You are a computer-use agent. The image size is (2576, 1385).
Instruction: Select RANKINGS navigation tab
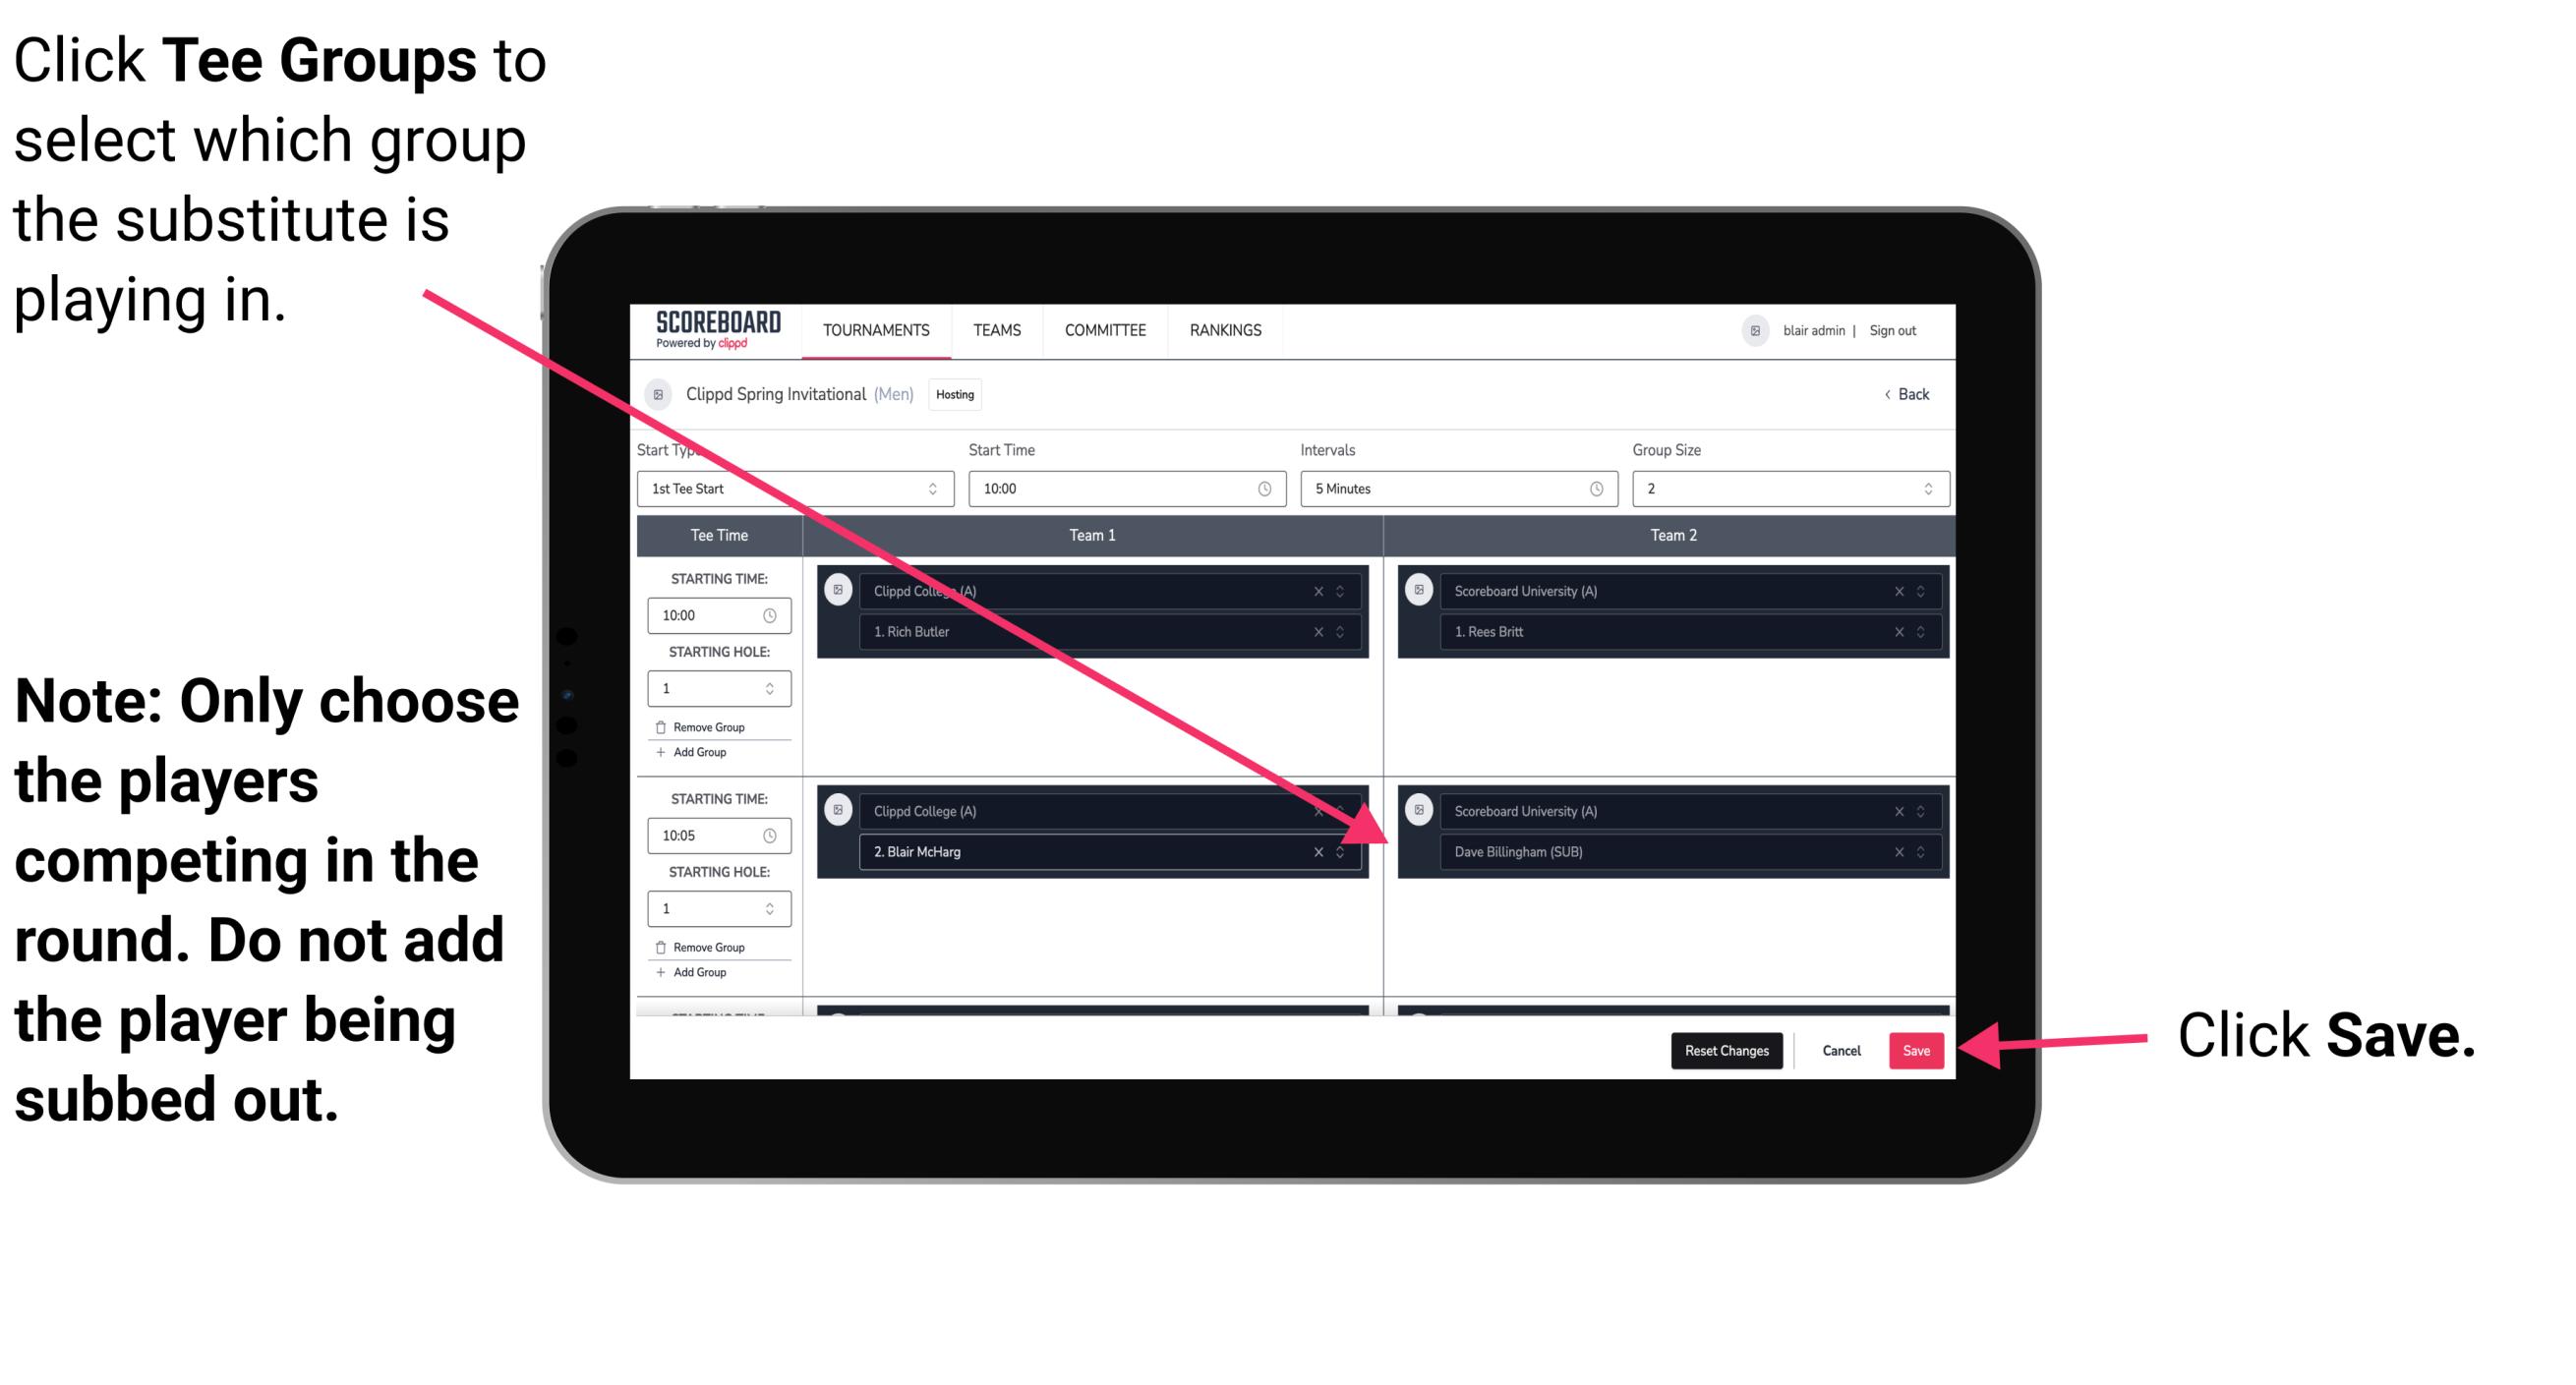[1230, 331]
